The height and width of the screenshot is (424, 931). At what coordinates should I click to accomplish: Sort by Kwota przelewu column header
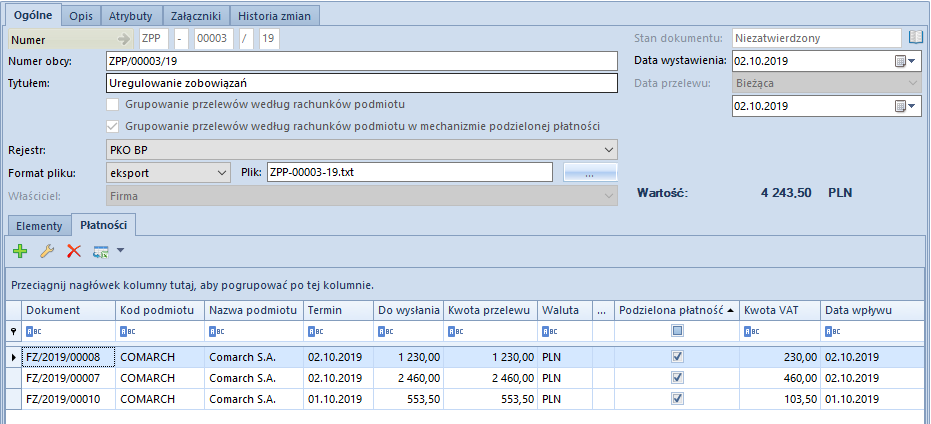490,310
